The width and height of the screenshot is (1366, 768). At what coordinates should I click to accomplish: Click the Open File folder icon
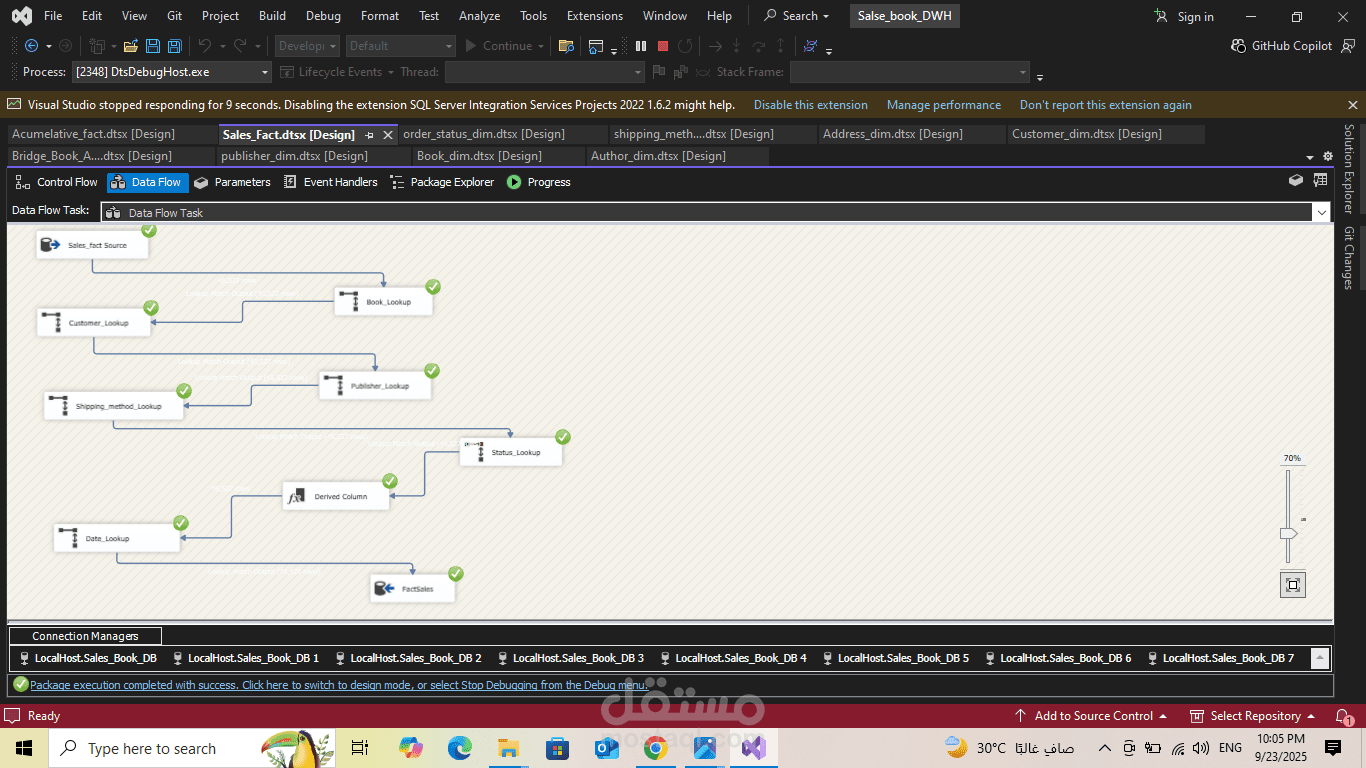pyautogui.click(x=131, y=46)
